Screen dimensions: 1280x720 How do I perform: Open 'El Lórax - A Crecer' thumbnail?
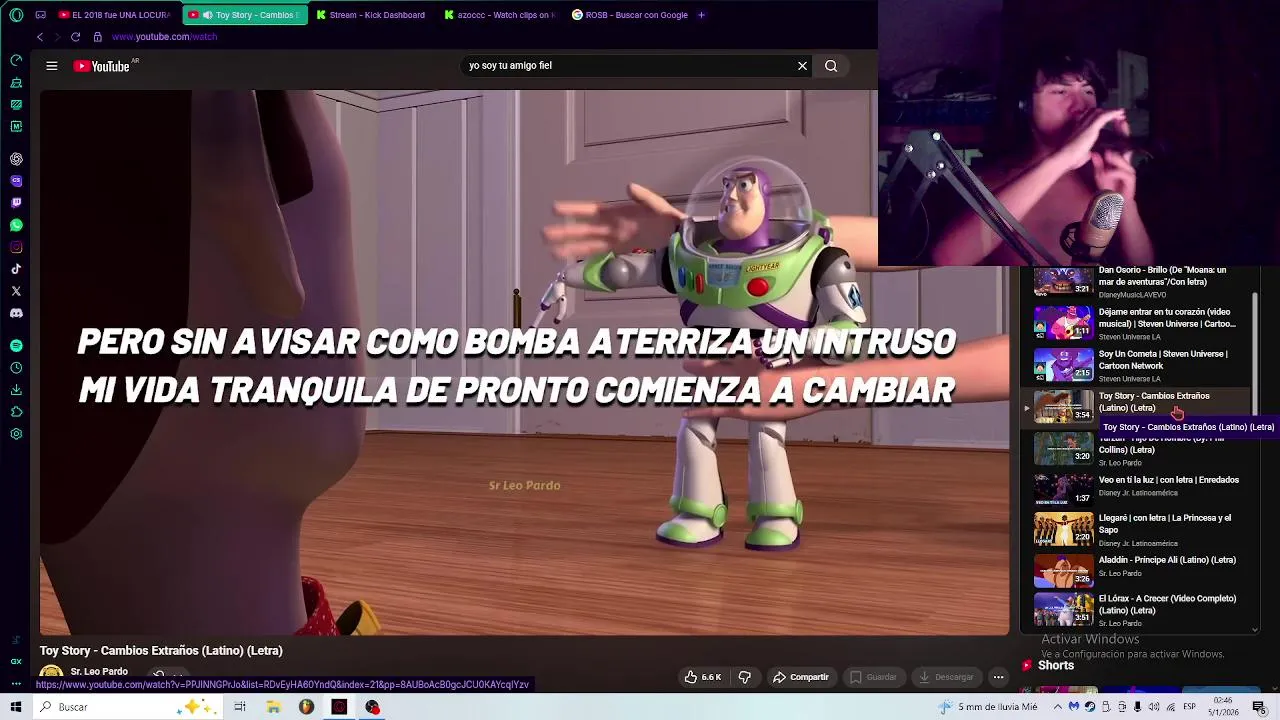pyautogui.click(x=1063, y=609)
